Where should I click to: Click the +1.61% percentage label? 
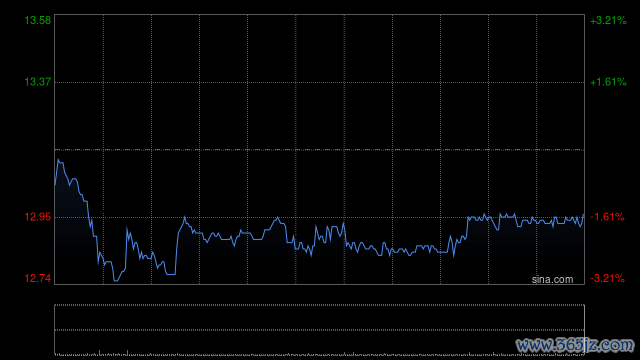pyautogui.click(x=608, y=82)
